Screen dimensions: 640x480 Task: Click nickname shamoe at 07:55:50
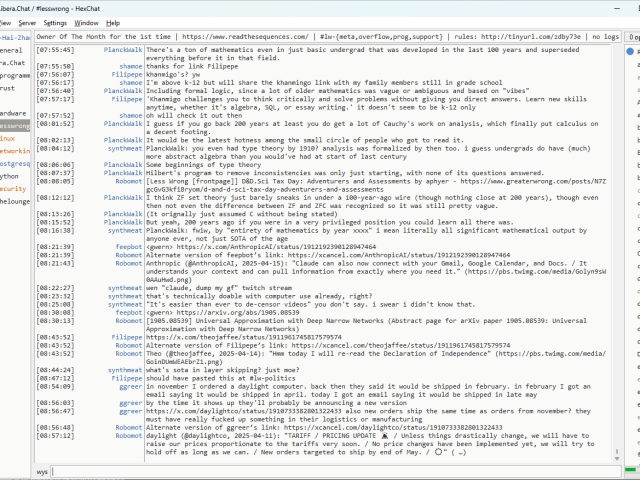(131, 66)
